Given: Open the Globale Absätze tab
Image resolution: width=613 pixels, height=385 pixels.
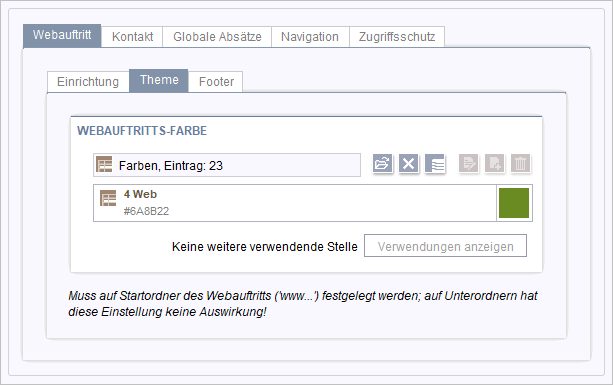Looking at the screenshot, I should tap(217, 37).
